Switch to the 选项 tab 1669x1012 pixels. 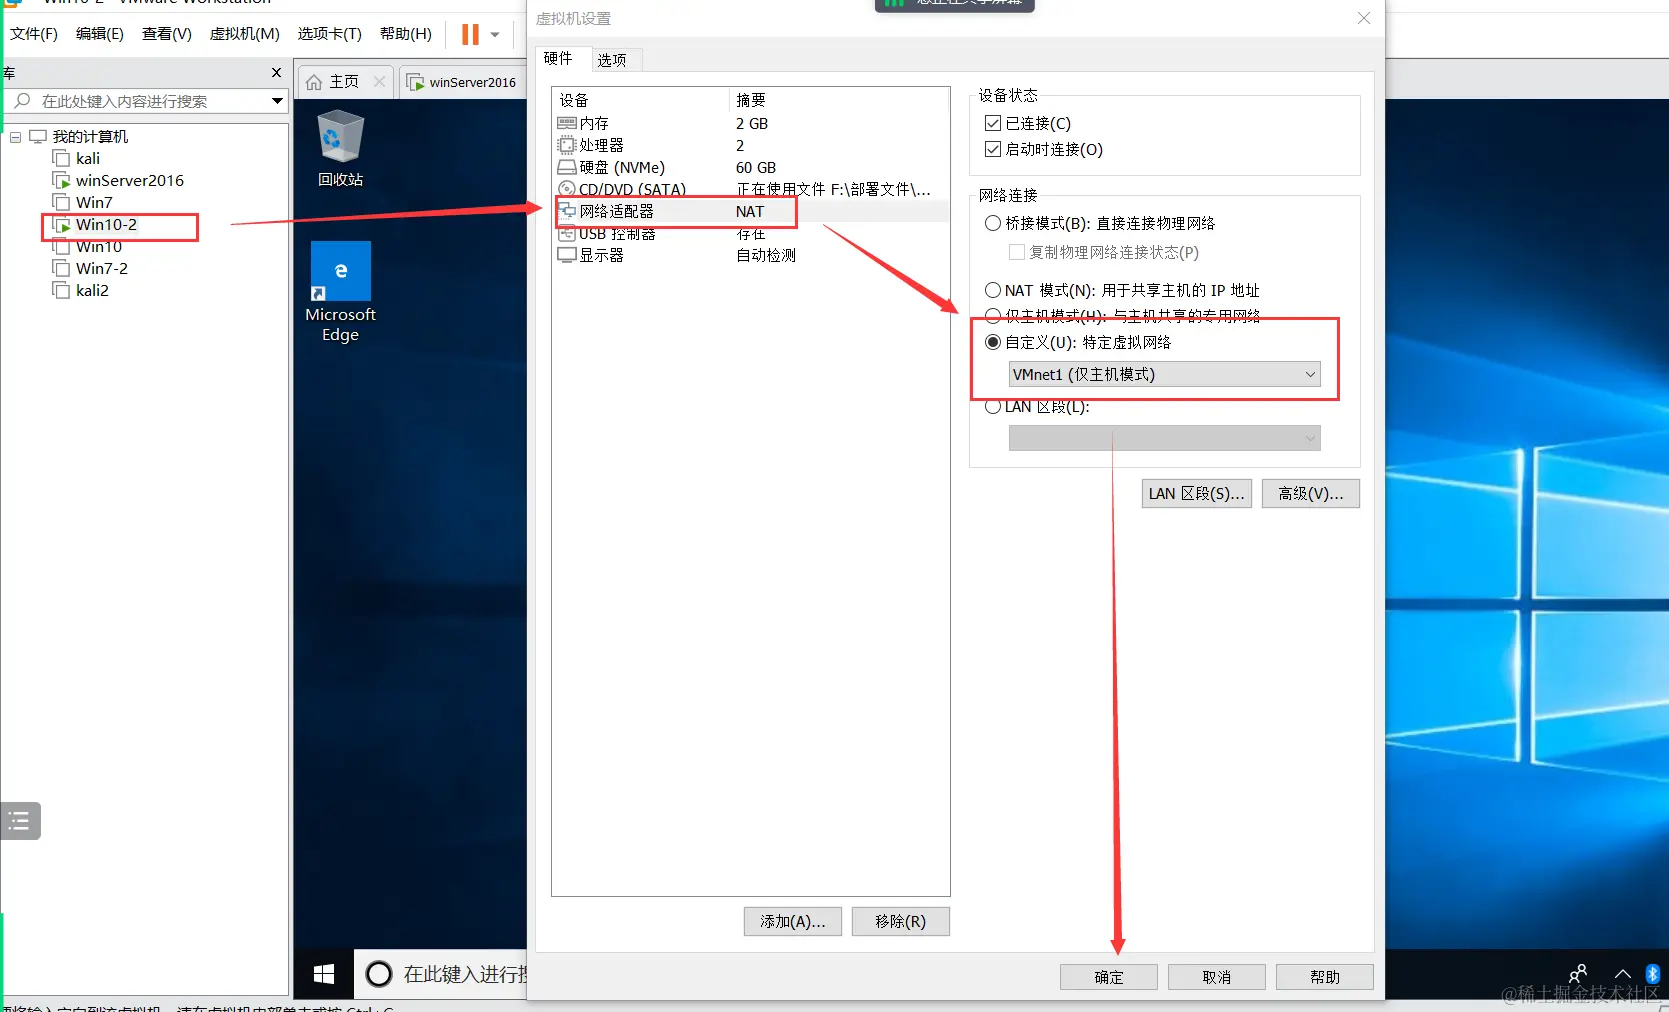[612, 60]
